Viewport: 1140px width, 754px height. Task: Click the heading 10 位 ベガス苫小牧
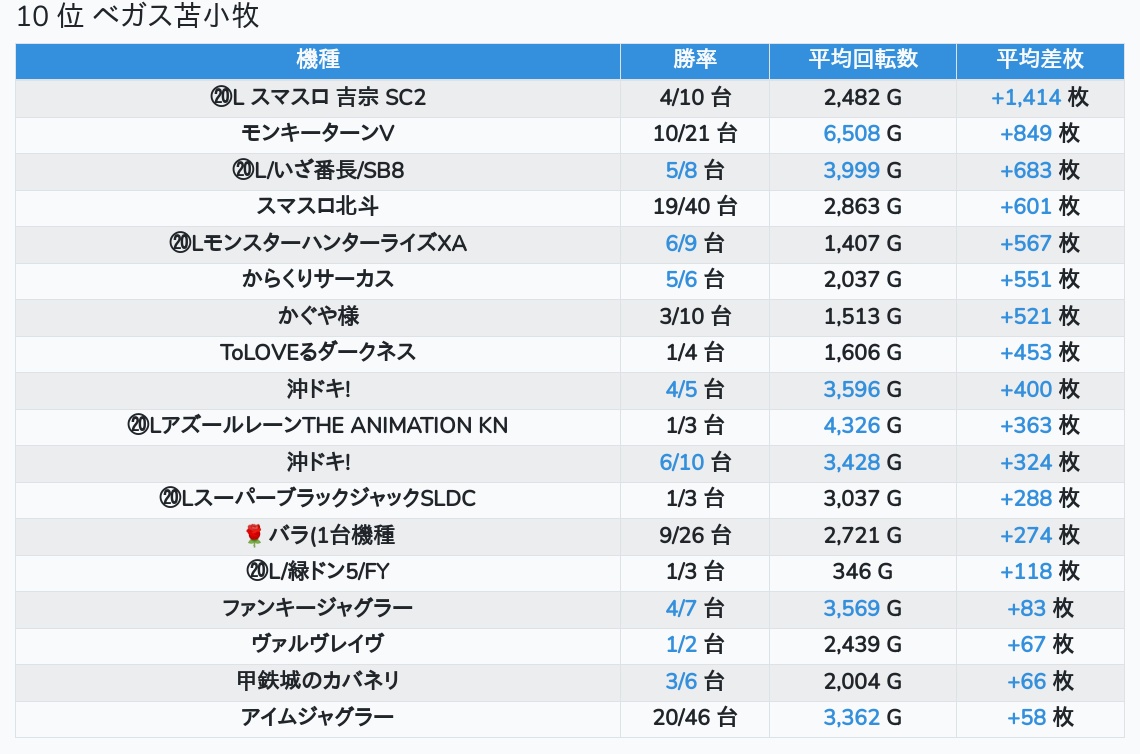point(137,16)
